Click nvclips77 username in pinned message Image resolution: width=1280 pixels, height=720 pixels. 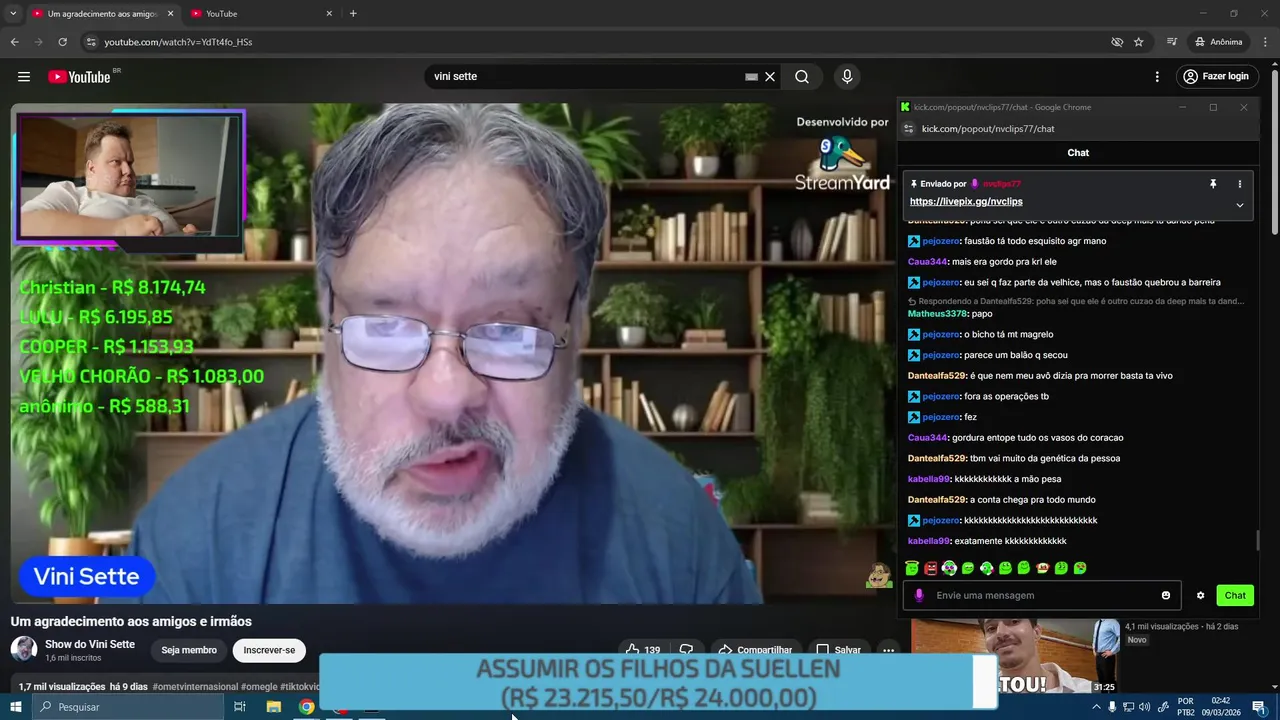pyautogui.click(x=1002, y=184)
